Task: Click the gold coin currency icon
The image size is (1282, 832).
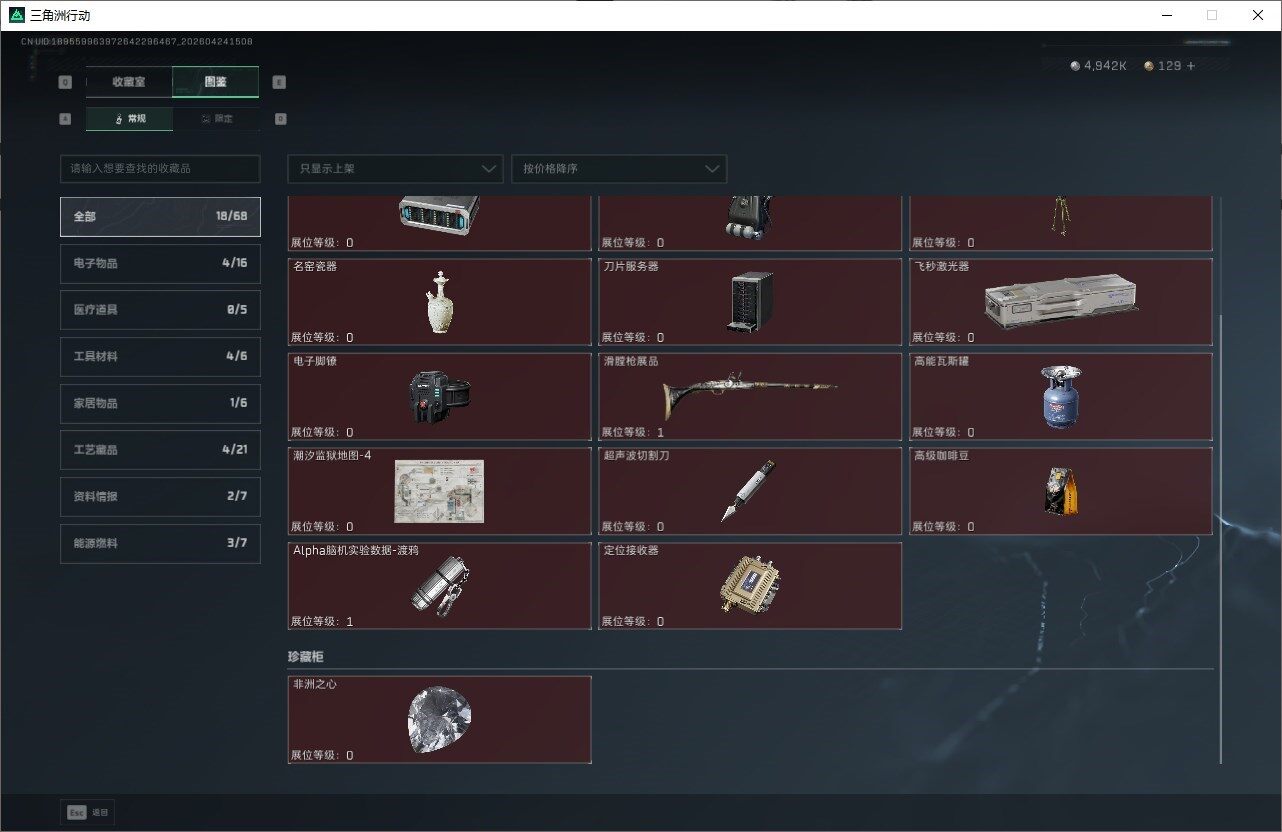Action: point(1149,66)
